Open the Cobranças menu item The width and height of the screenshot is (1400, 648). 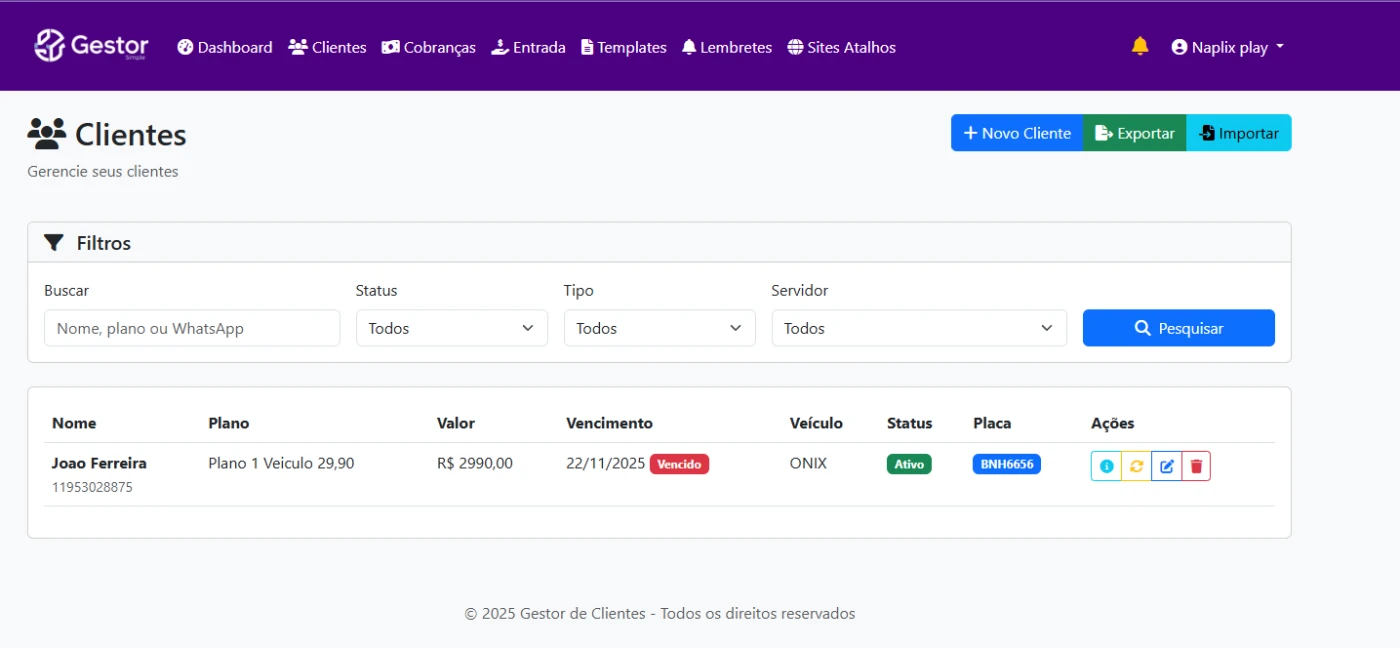coord(428,47)
